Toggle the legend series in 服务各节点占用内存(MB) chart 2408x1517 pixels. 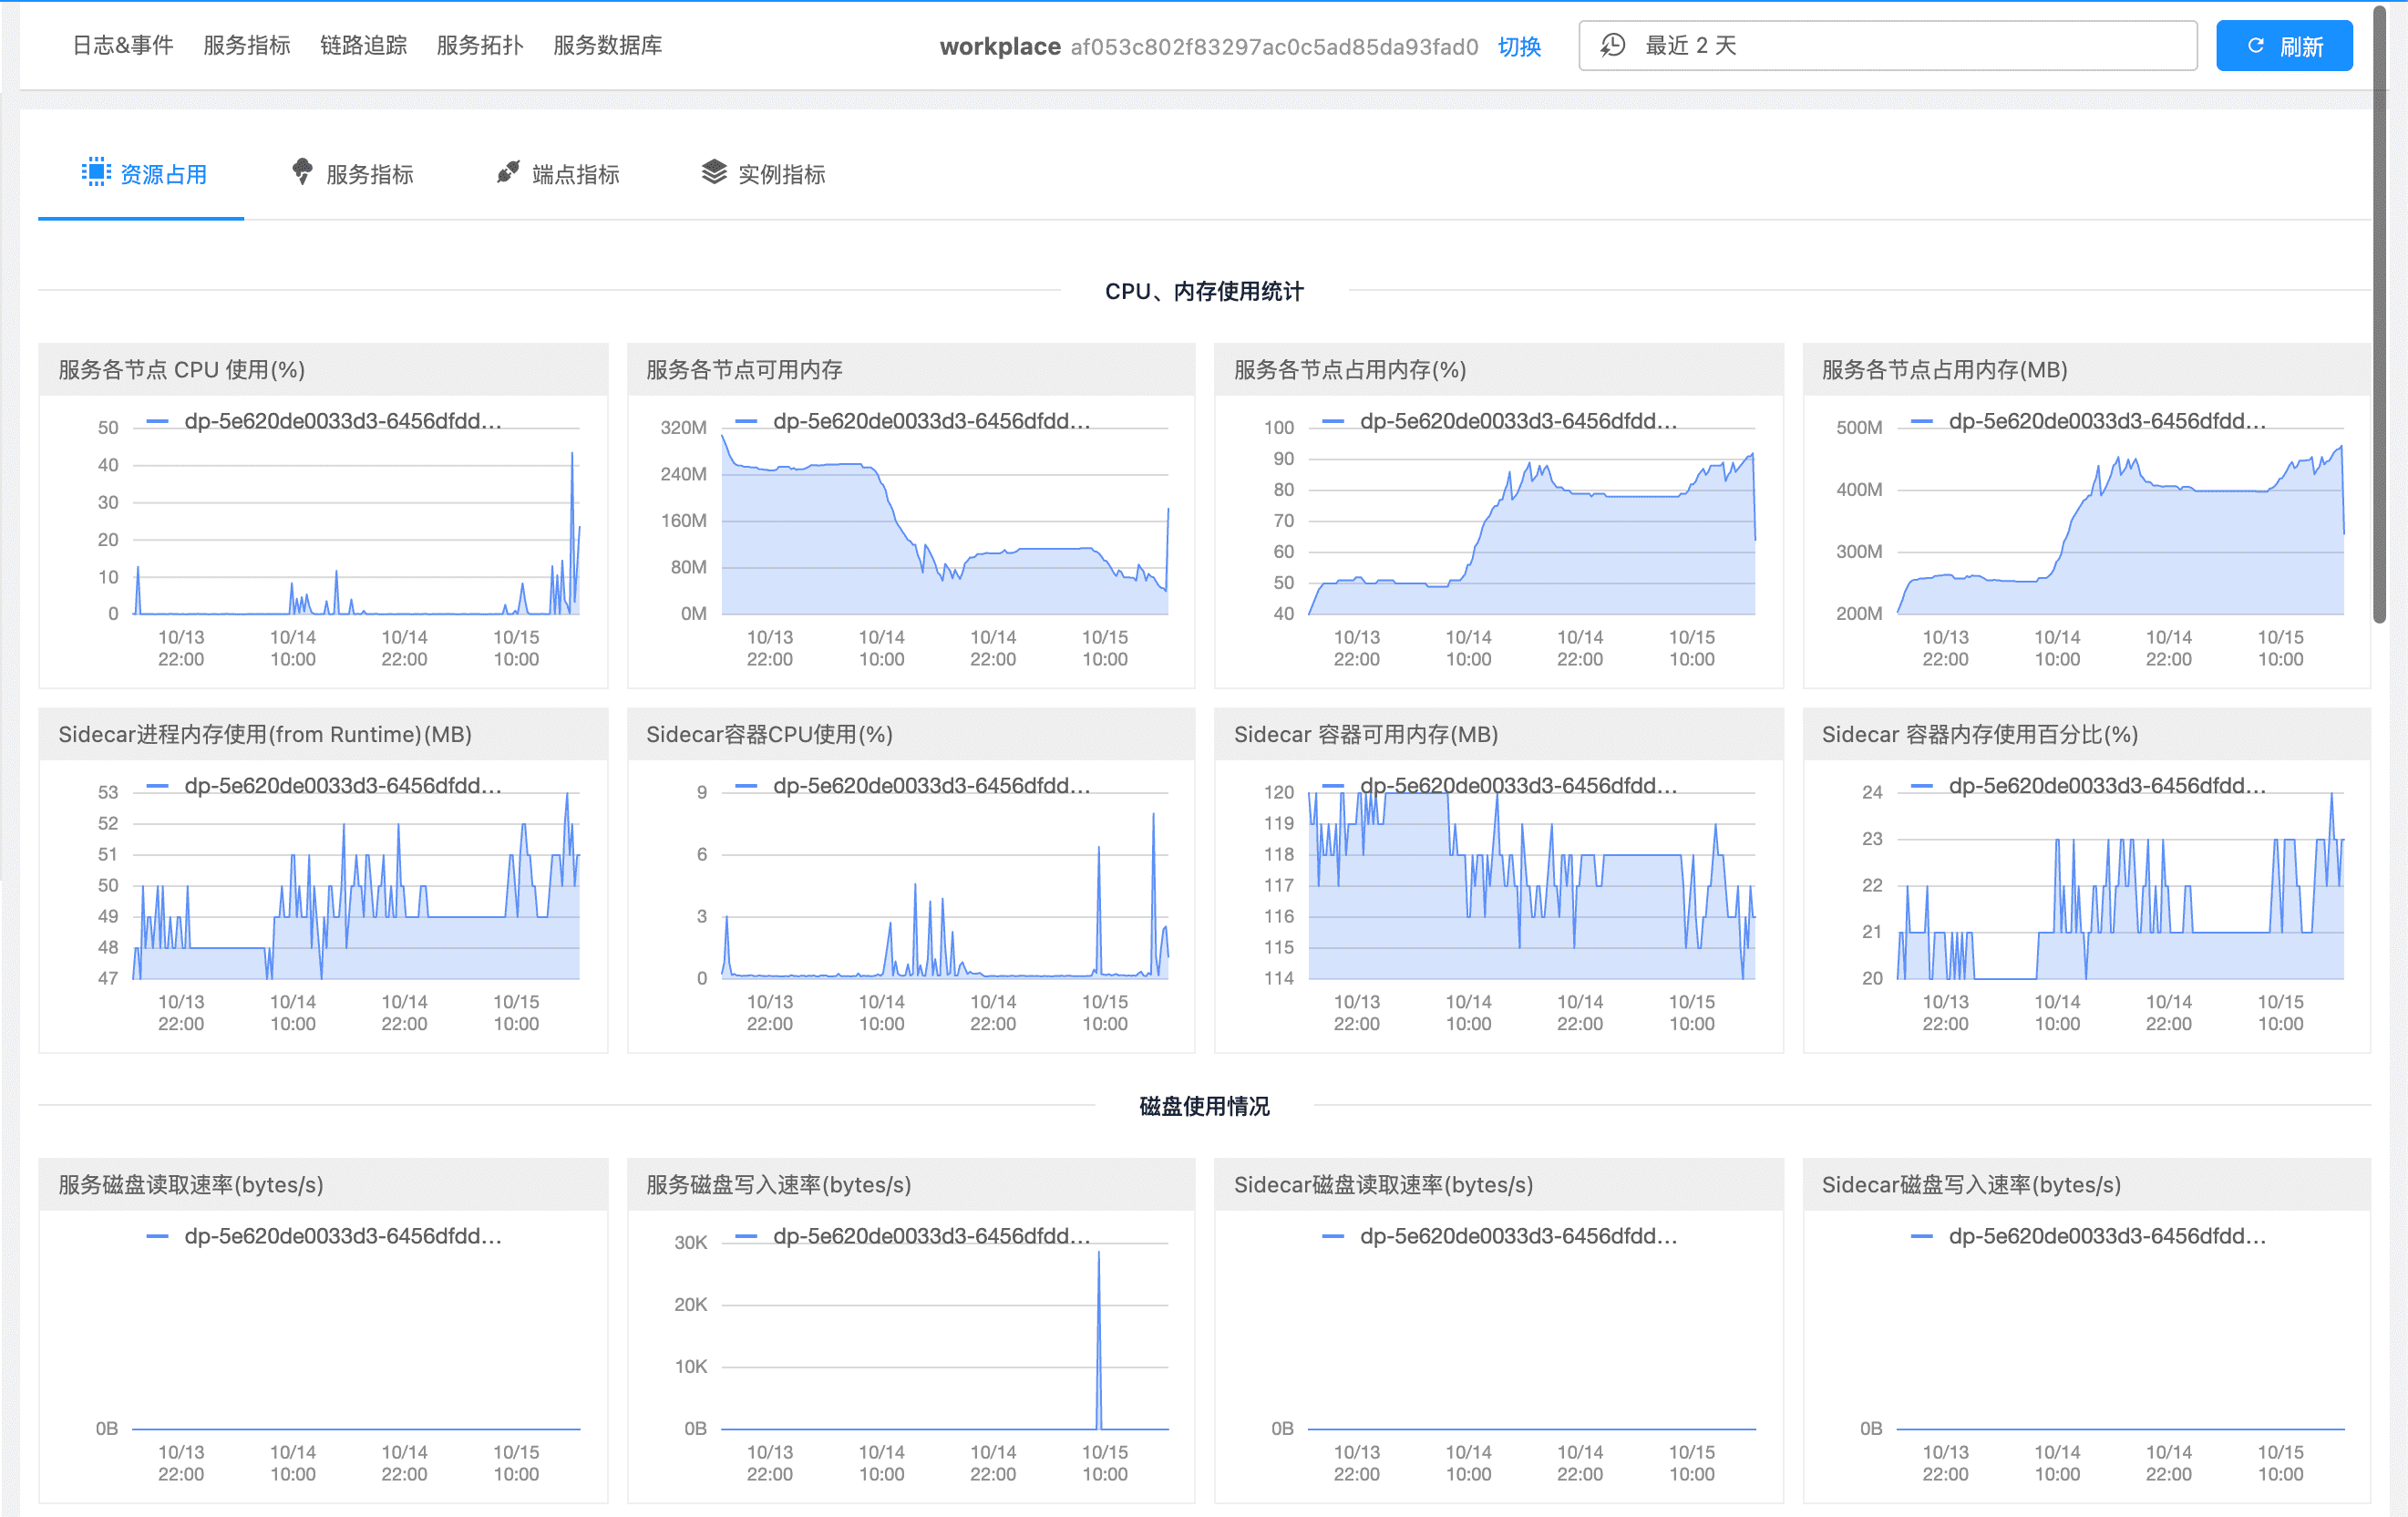point(2088,421)
